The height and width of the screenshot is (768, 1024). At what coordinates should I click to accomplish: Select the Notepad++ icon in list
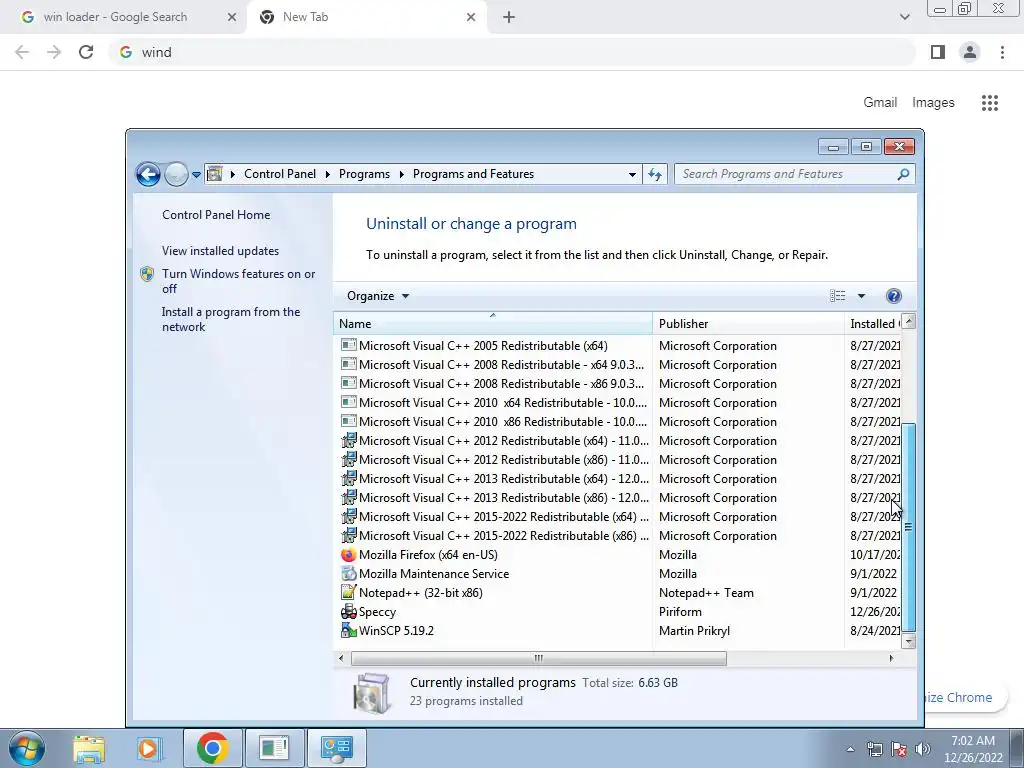click(x=349, y=593)
